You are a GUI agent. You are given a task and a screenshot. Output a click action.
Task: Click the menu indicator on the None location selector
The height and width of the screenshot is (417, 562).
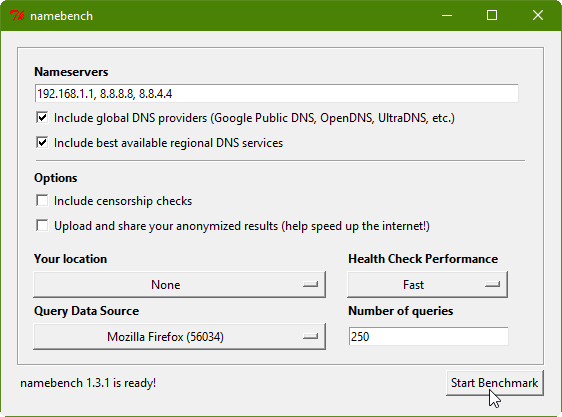coord(310,284)
